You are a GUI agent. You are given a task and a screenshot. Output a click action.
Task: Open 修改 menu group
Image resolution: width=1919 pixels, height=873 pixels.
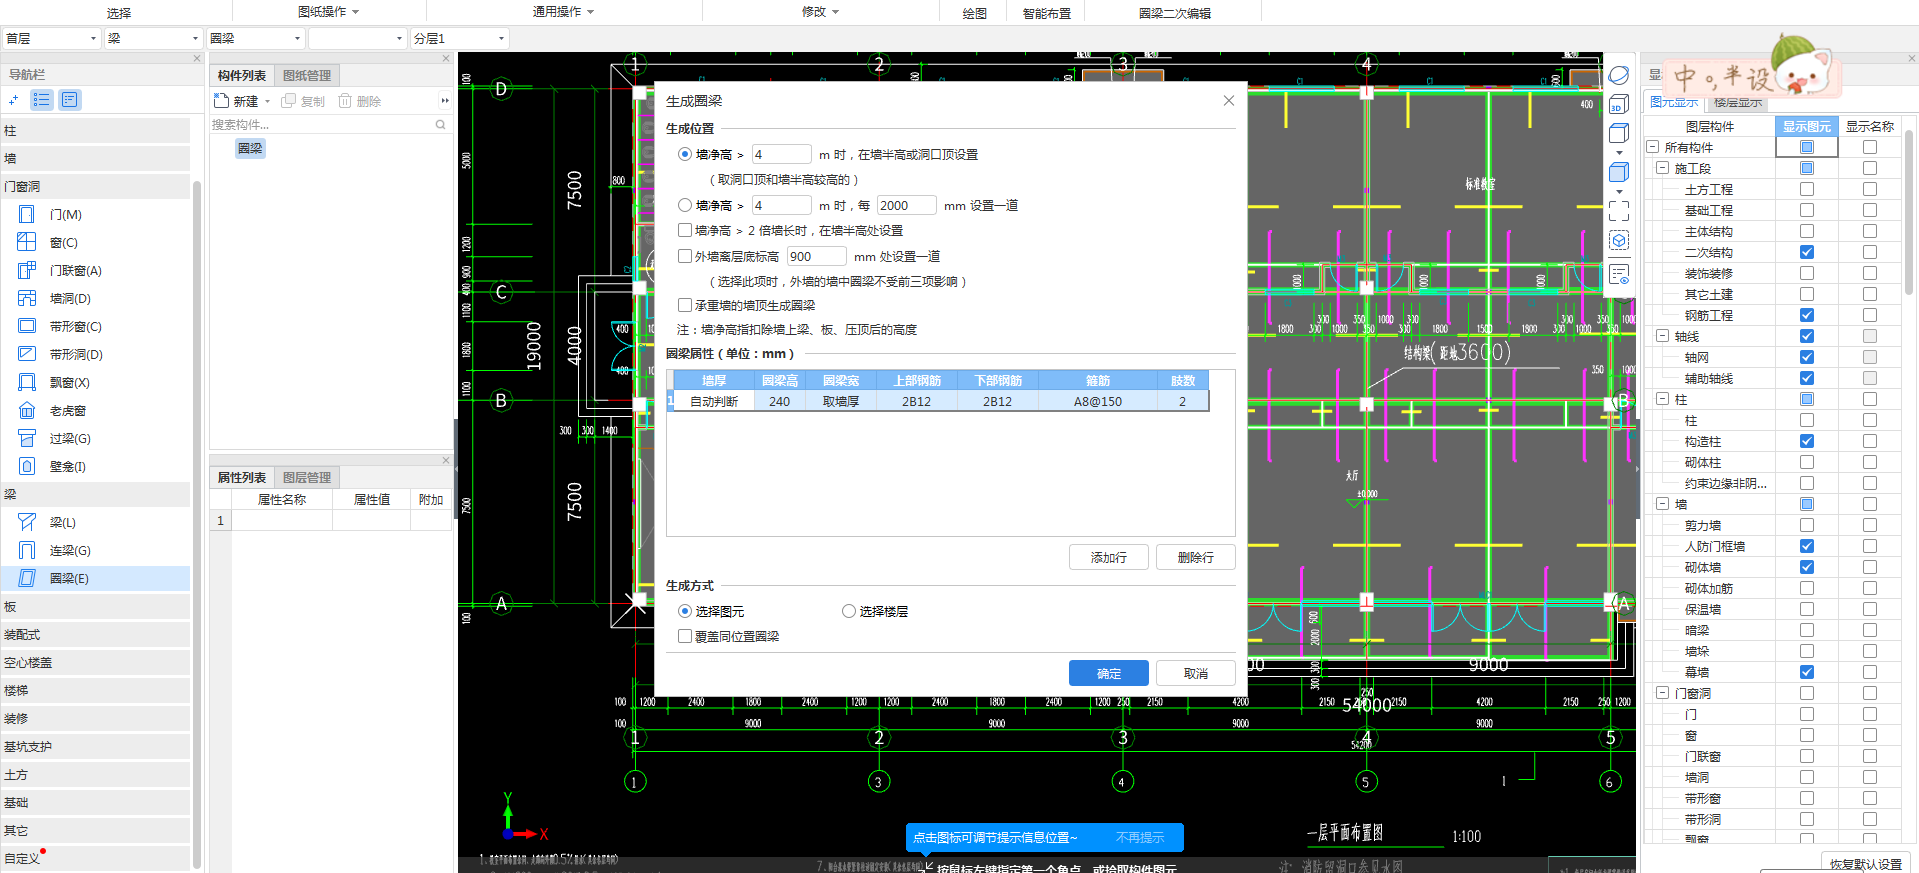(x=820, y=12)
